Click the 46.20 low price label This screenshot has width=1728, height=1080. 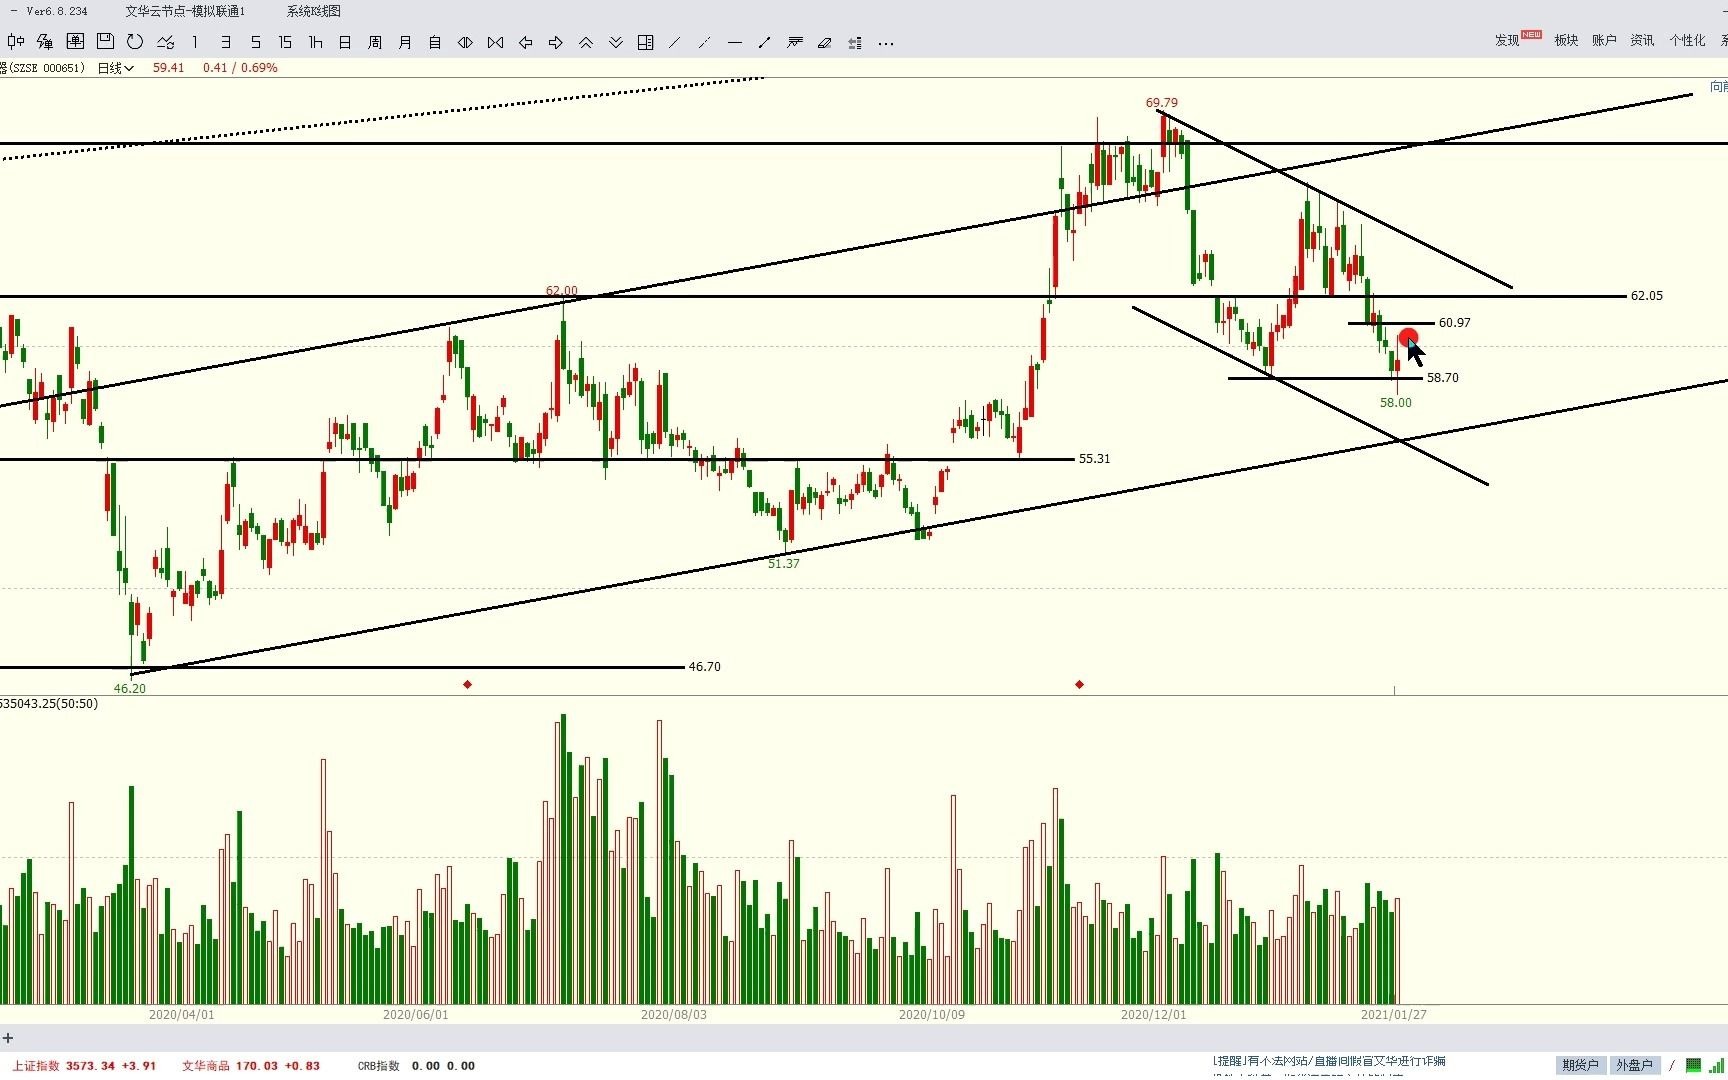pyautogui.click(x=129, y=689)
